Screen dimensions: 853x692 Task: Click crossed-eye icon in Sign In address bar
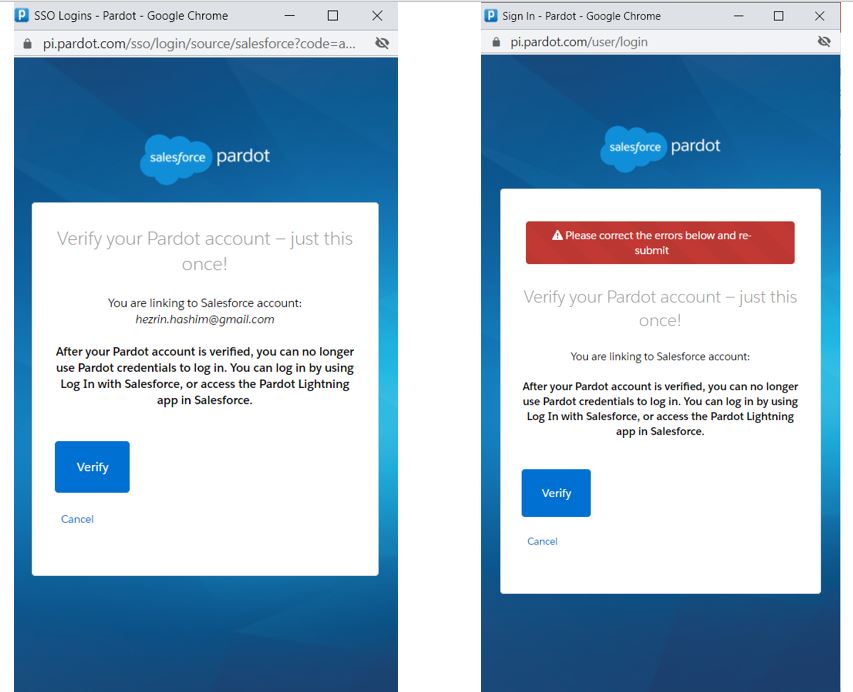[824, 41]
